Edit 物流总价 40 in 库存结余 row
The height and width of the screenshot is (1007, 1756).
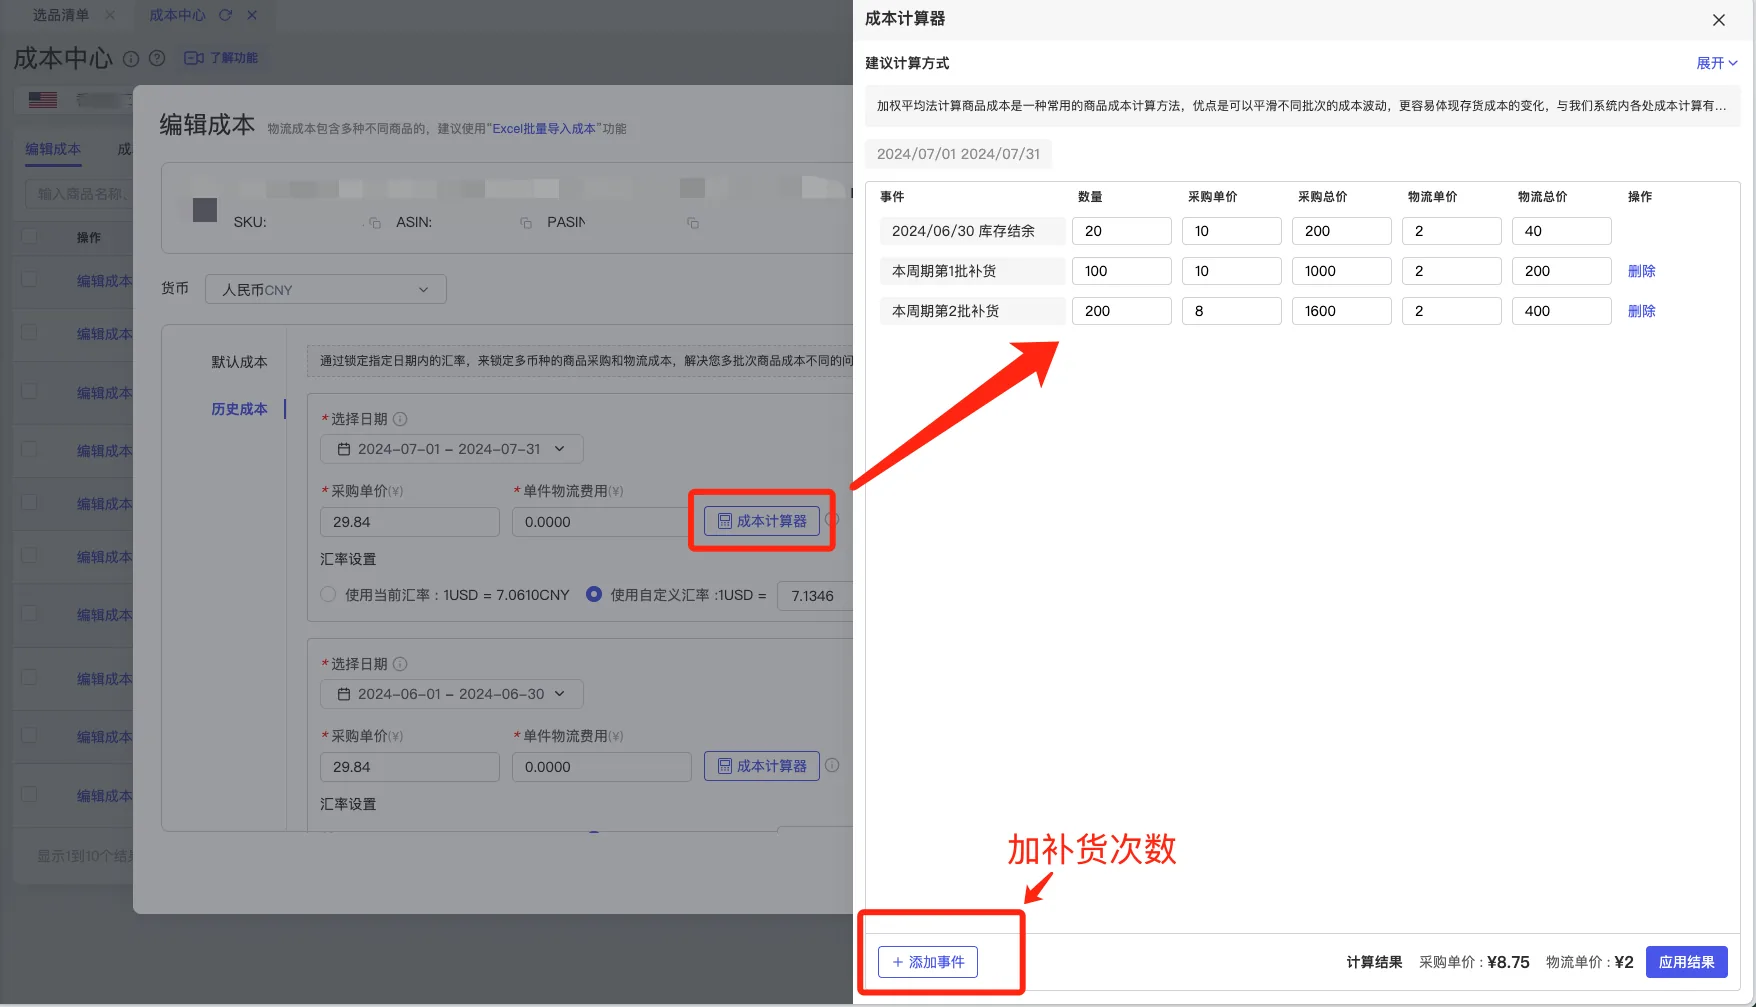click(1561, 231)
